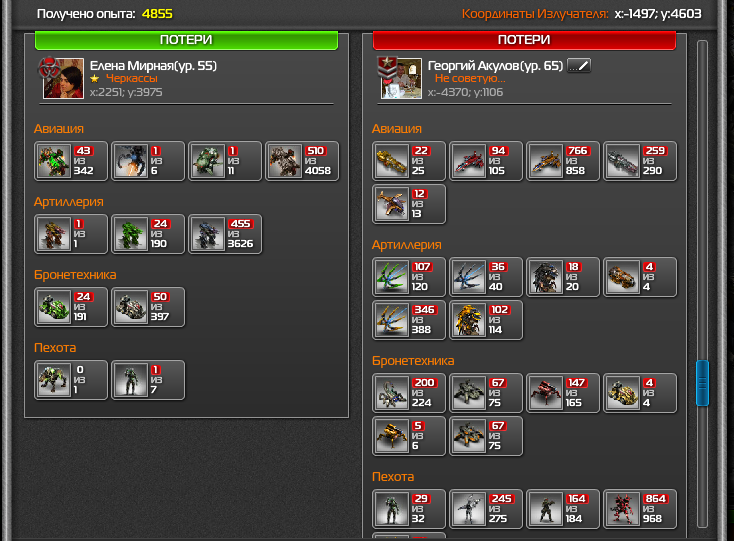The width and height of the screenshot is (734, 541).
Task: Click Георгий Акулов's armored unit 4 из 4
Action: point(640,393)
